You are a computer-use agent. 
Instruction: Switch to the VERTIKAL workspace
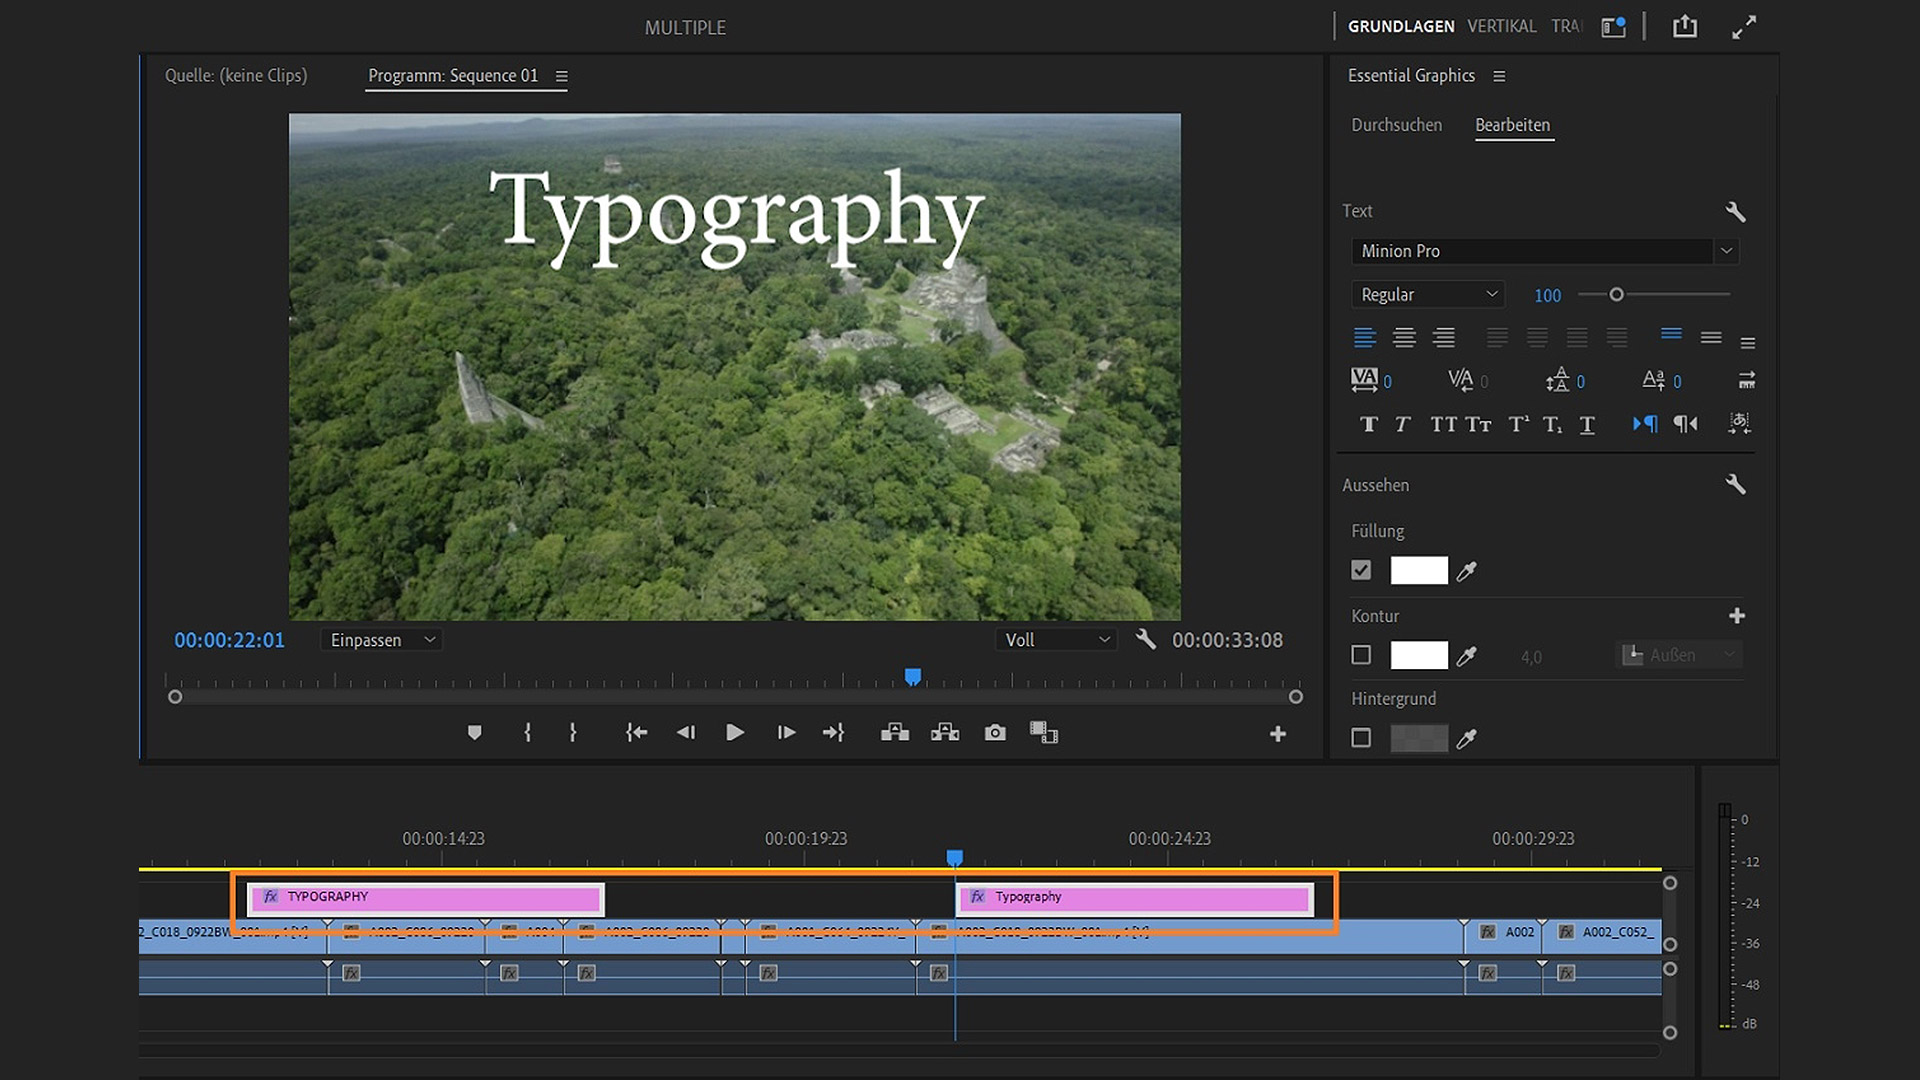click(1501, 27)
